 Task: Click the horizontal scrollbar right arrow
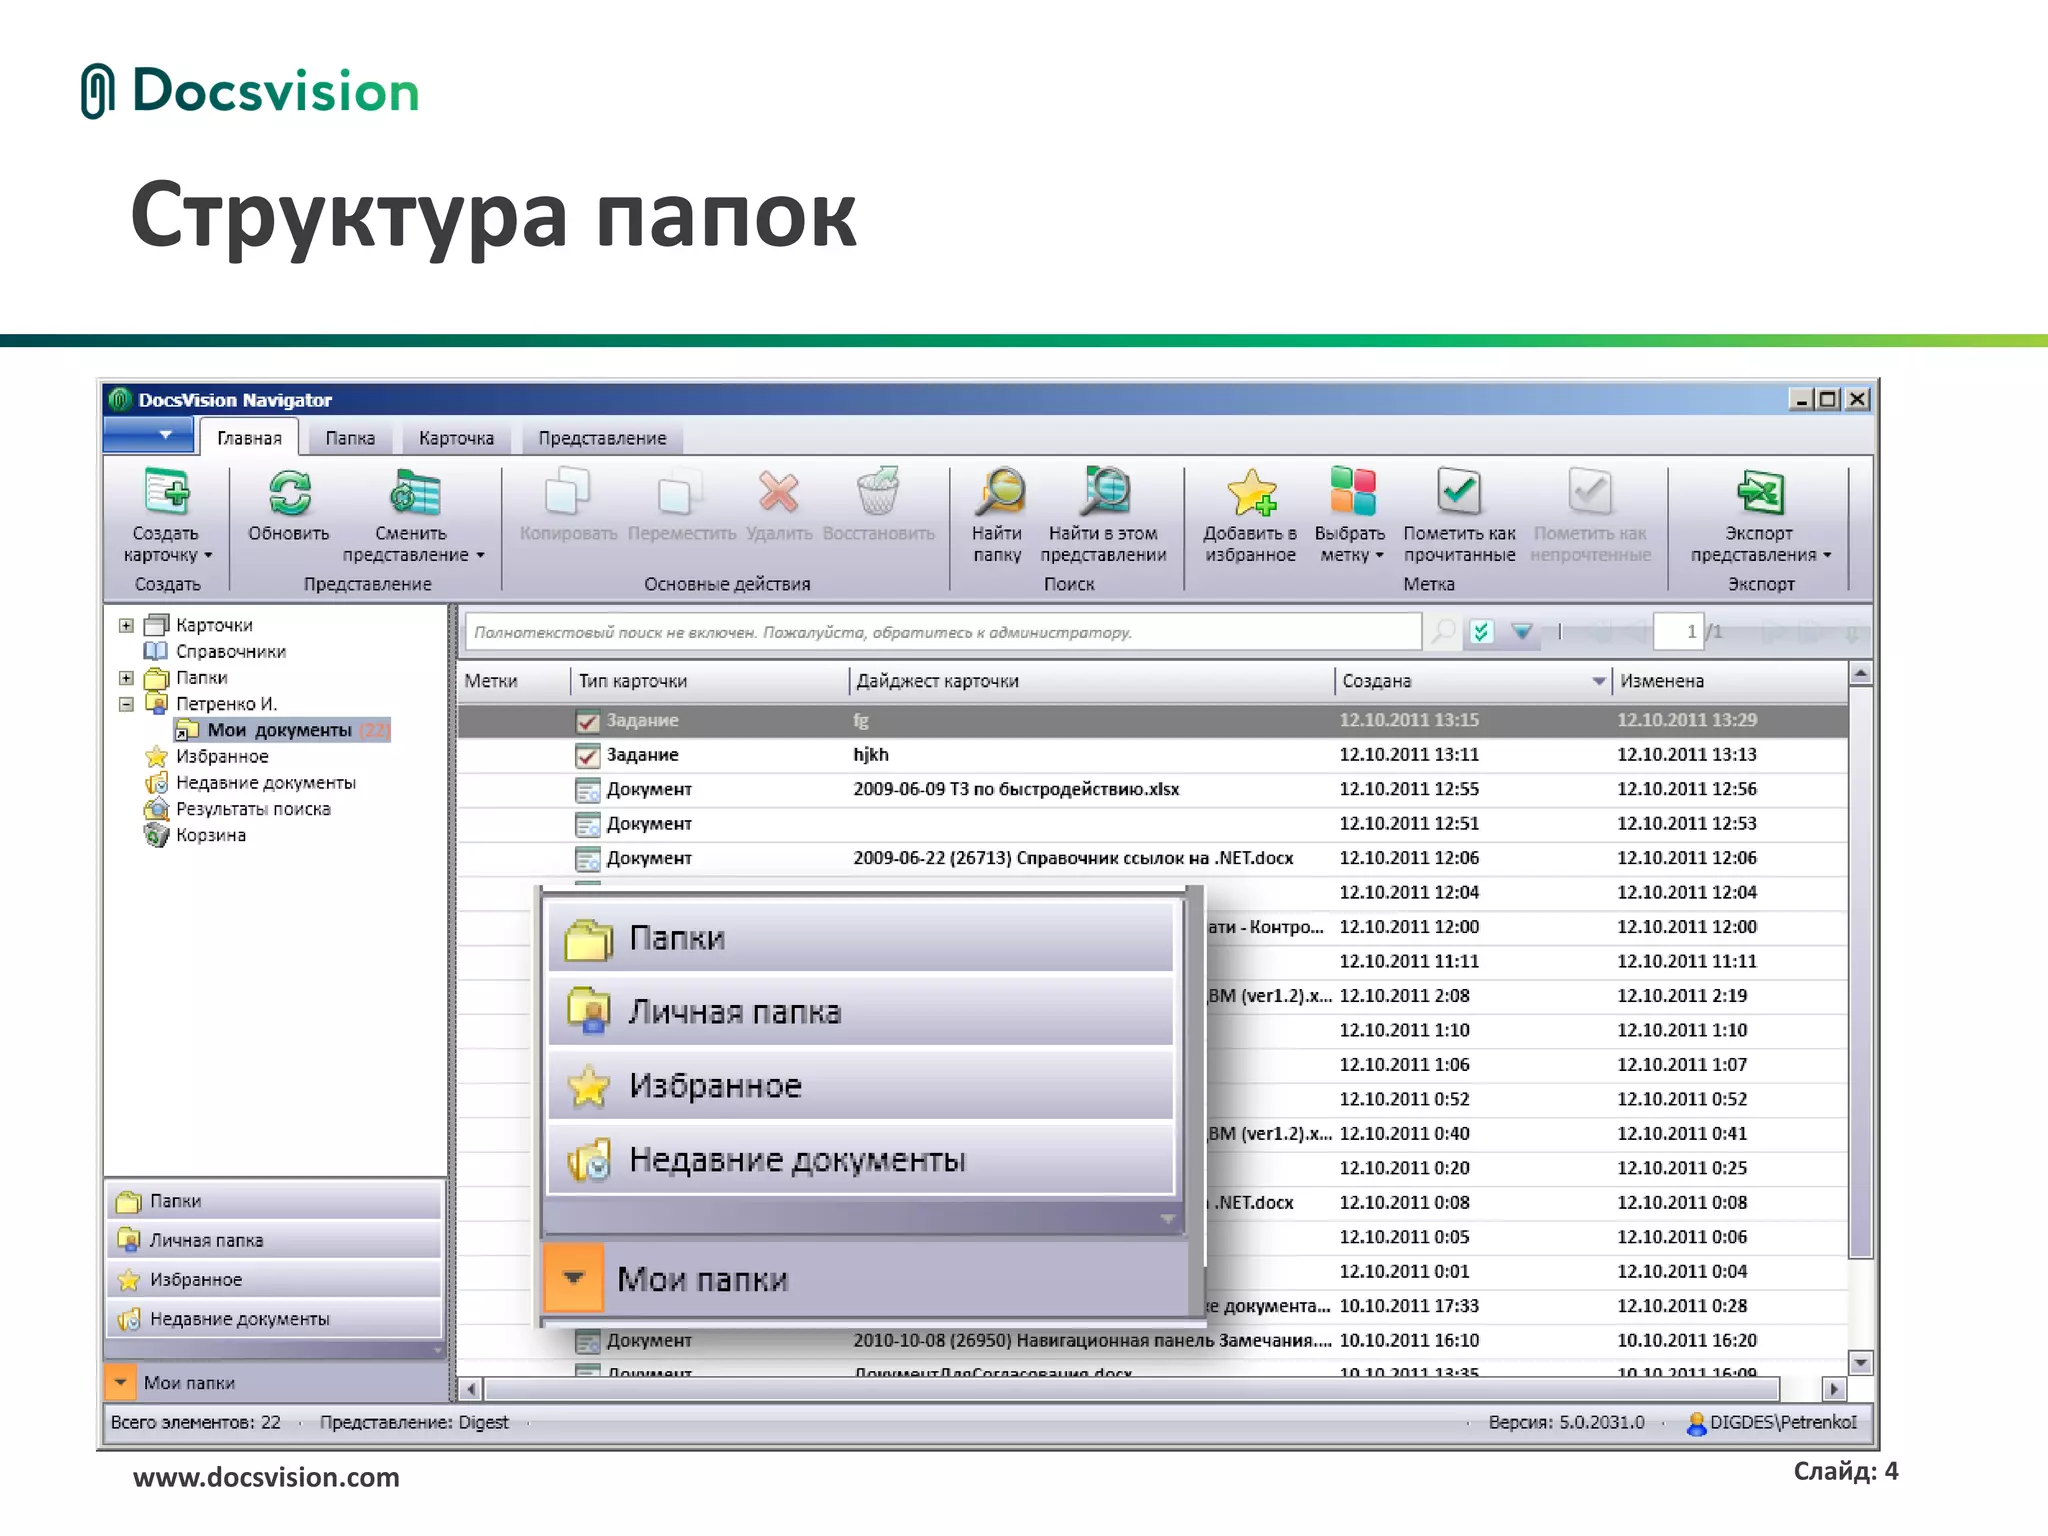tap(1833, 1389)
